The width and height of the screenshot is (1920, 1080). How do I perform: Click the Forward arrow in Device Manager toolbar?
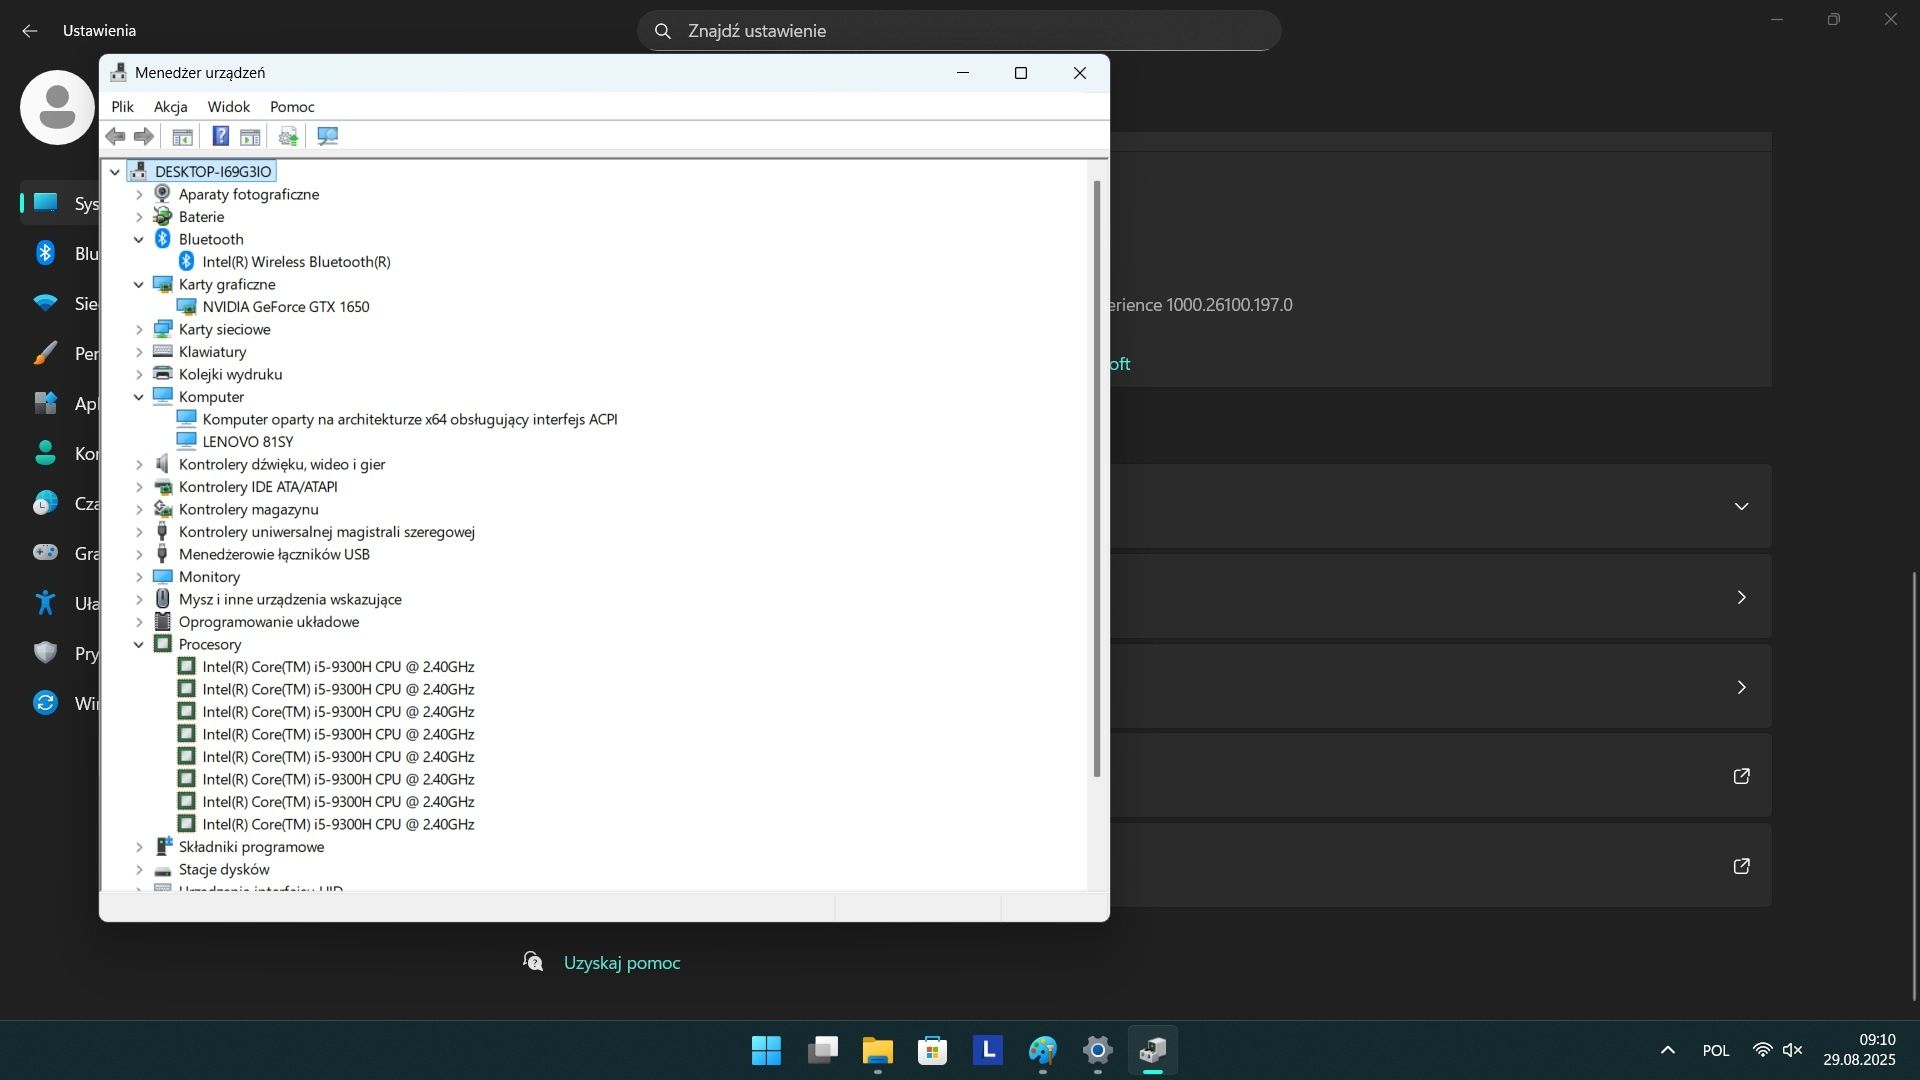144,136
